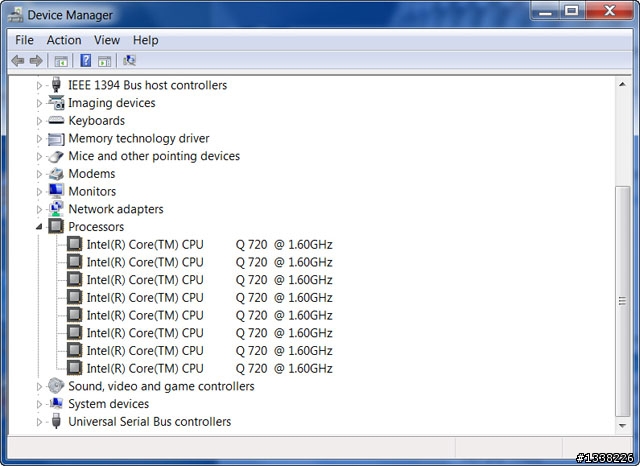Maximize the Device Manager window

click(572, 11)
